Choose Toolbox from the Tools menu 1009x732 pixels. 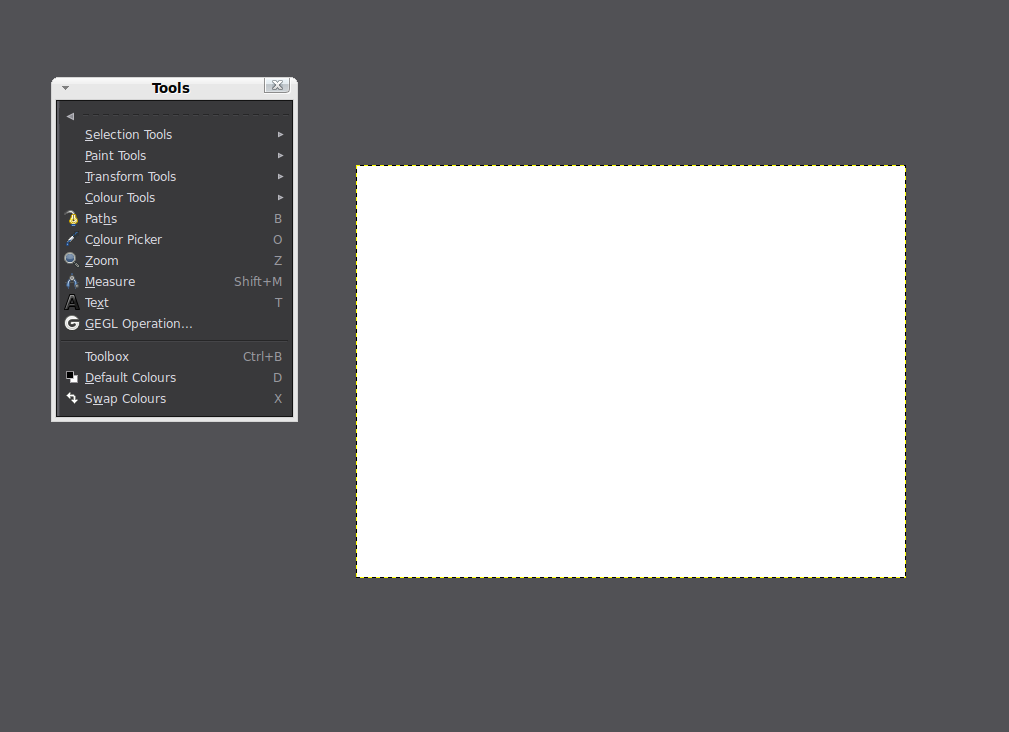[x=174, y=356]
